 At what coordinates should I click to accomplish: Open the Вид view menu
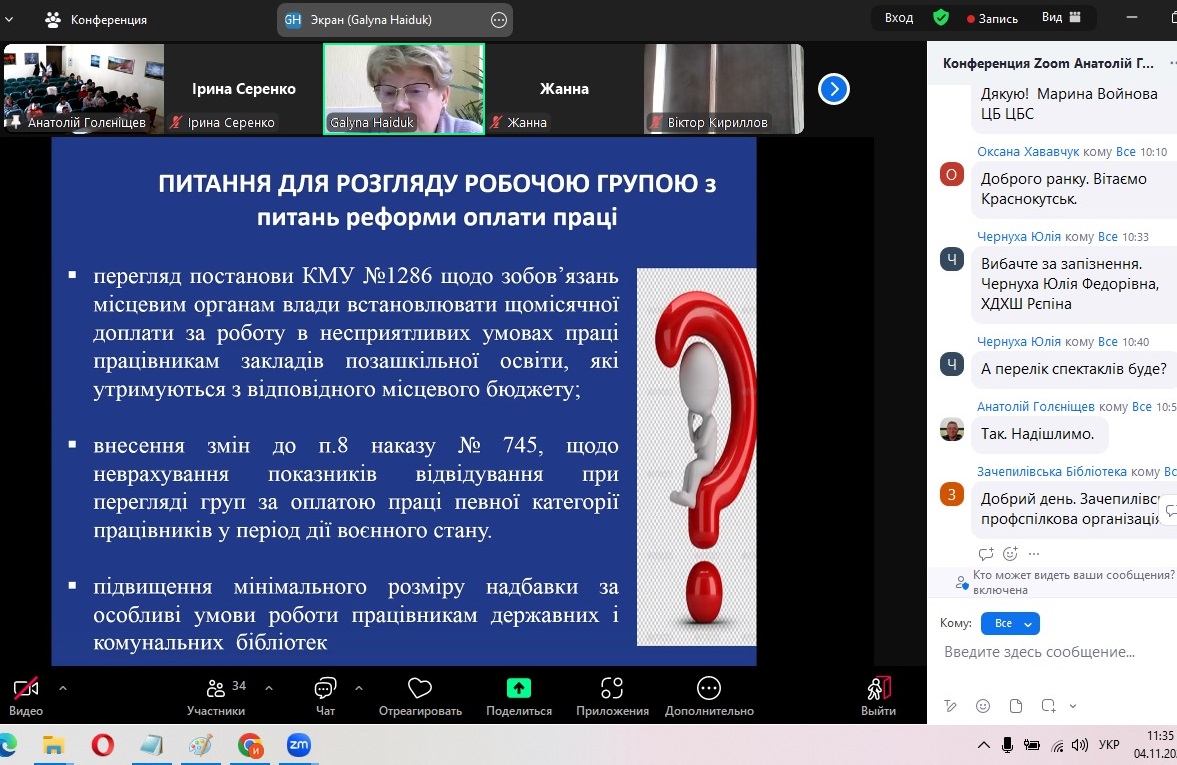1061,17
